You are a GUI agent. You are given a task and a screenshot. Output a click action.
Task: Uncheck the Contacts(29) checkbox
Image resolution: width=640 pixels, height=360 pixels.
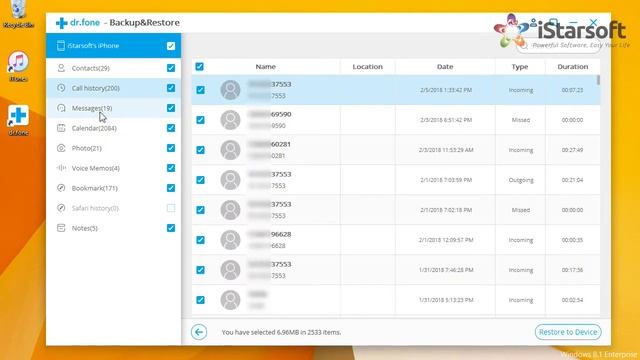pos(171,68)
